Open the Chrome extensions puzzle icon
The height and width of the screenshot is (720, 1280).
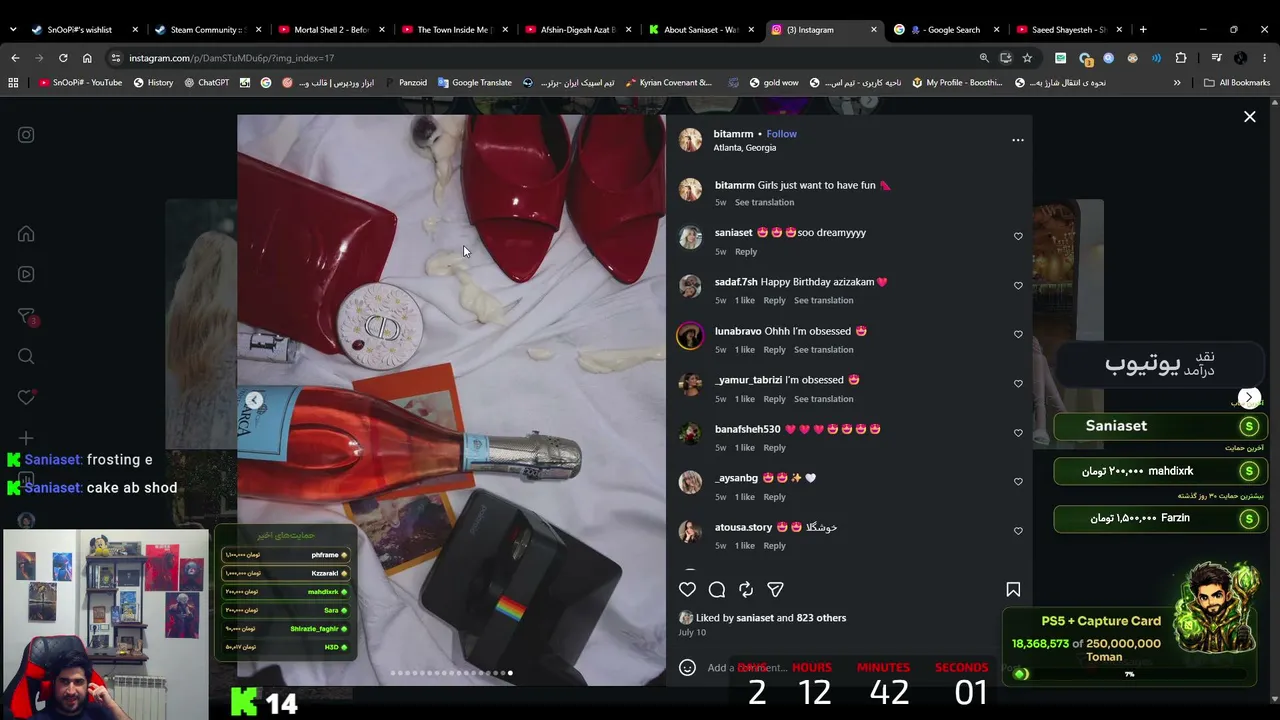[1181, 58]
